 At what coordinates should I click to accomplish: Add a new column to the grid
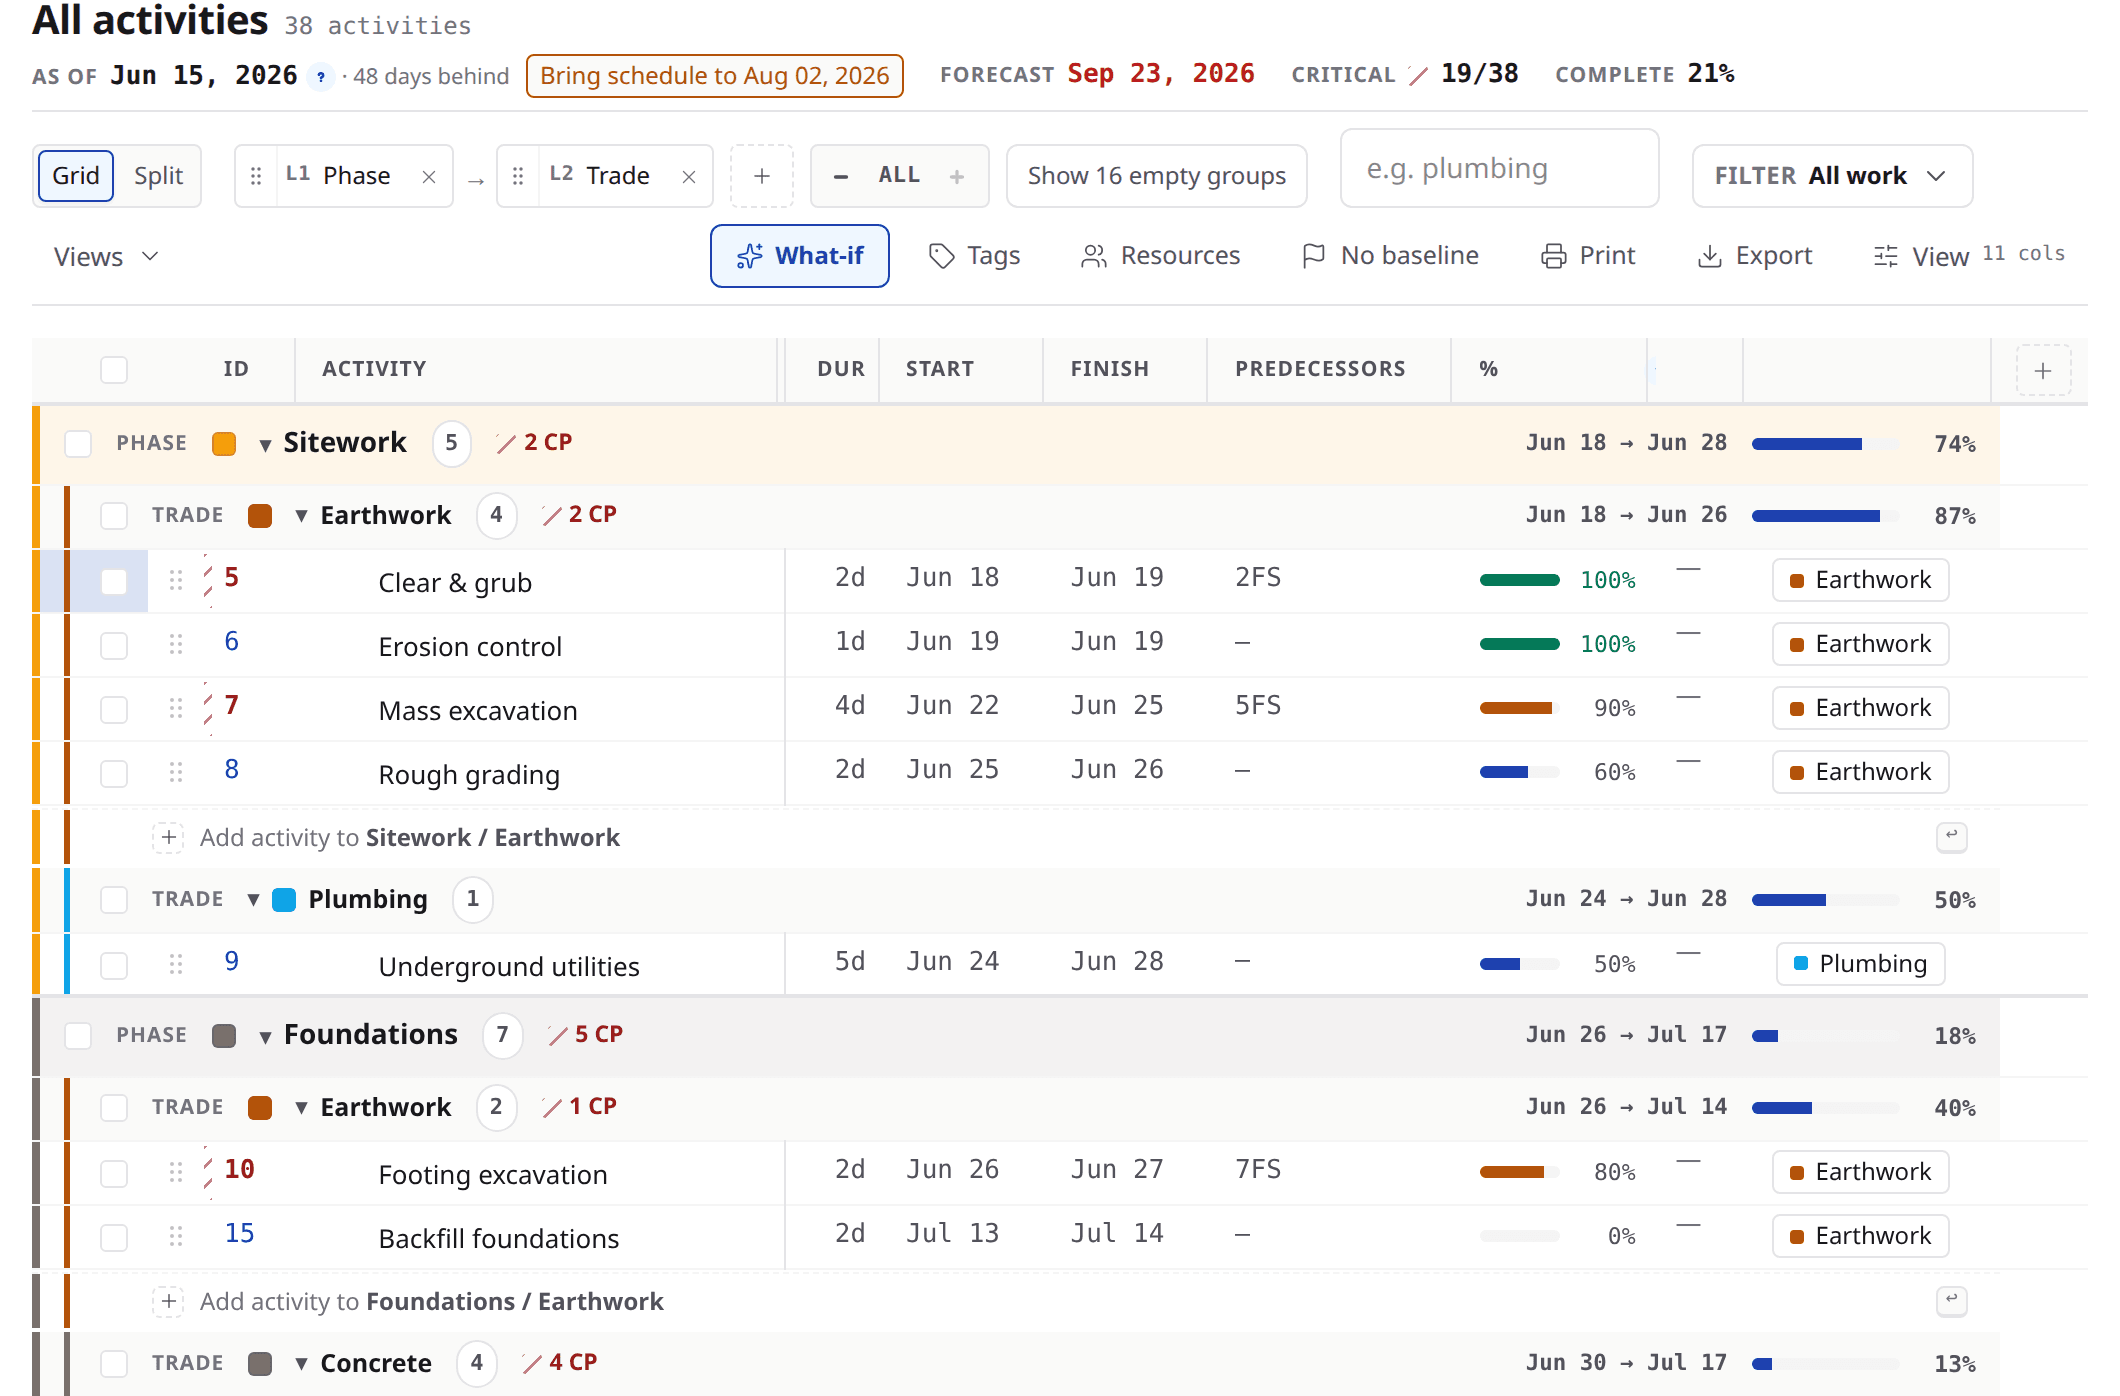tap(2043, 370)
